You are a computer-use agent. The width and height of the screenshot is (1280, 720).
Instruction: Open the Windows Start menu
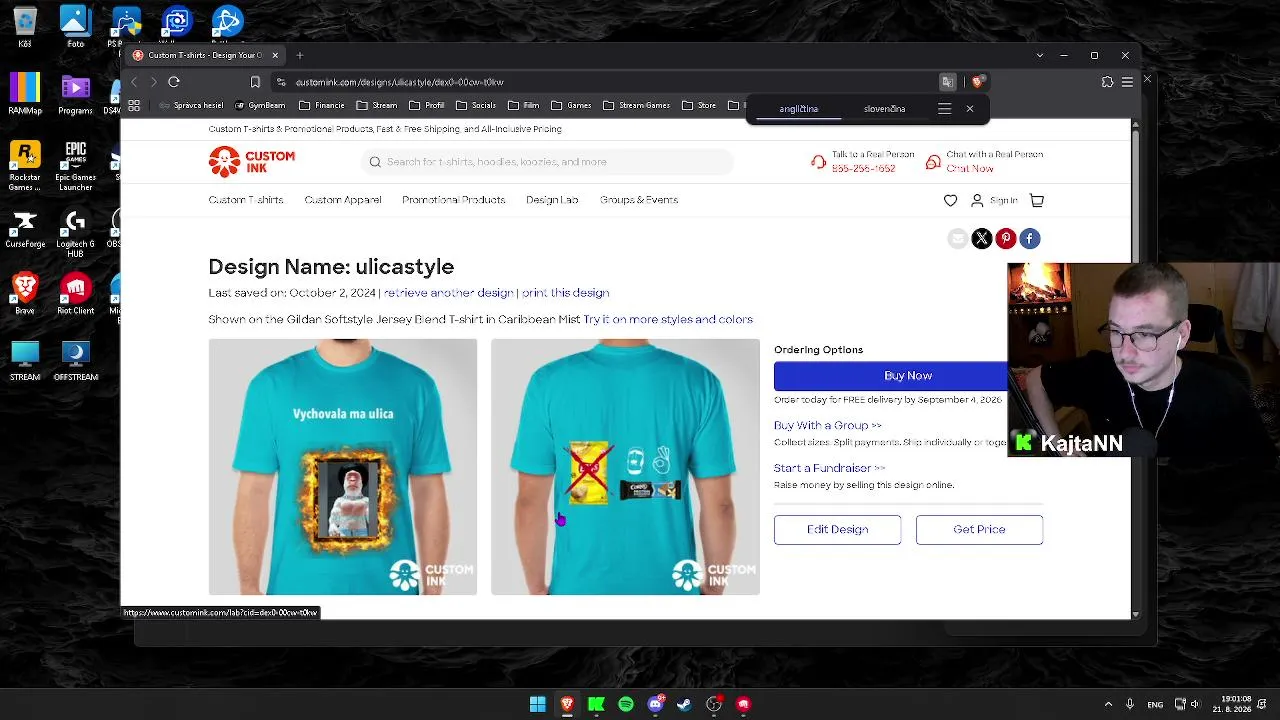click(x=538, y=704)
